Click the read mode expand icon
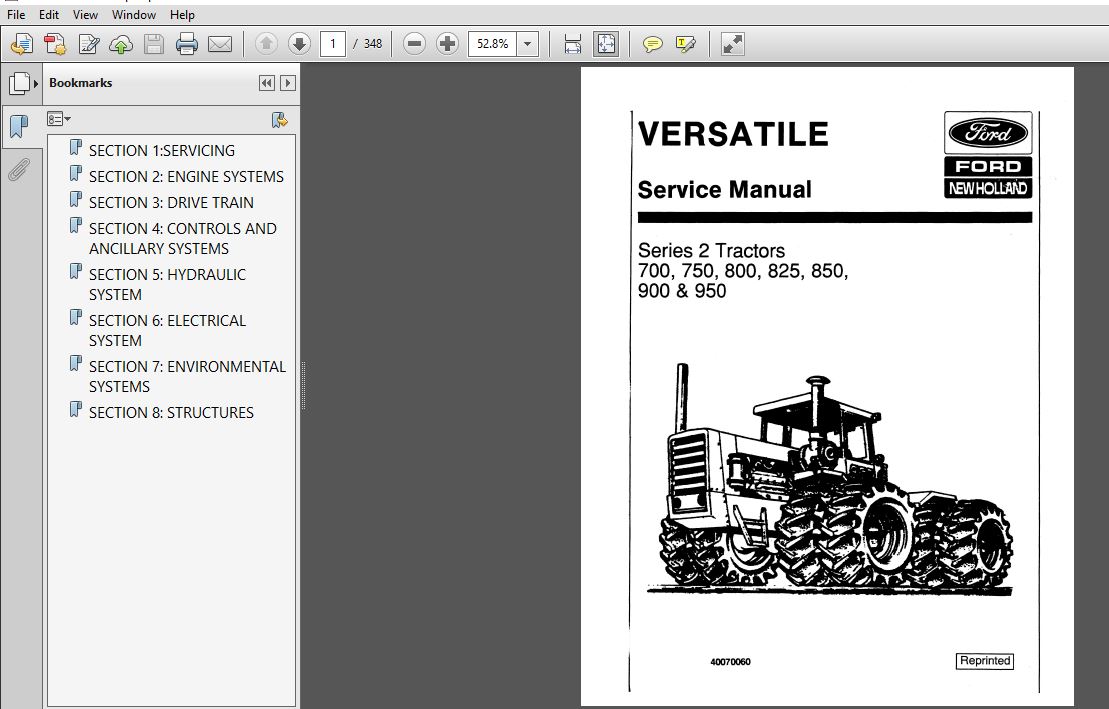Viewport: 1109px width, 709px height. coord(732,44)
